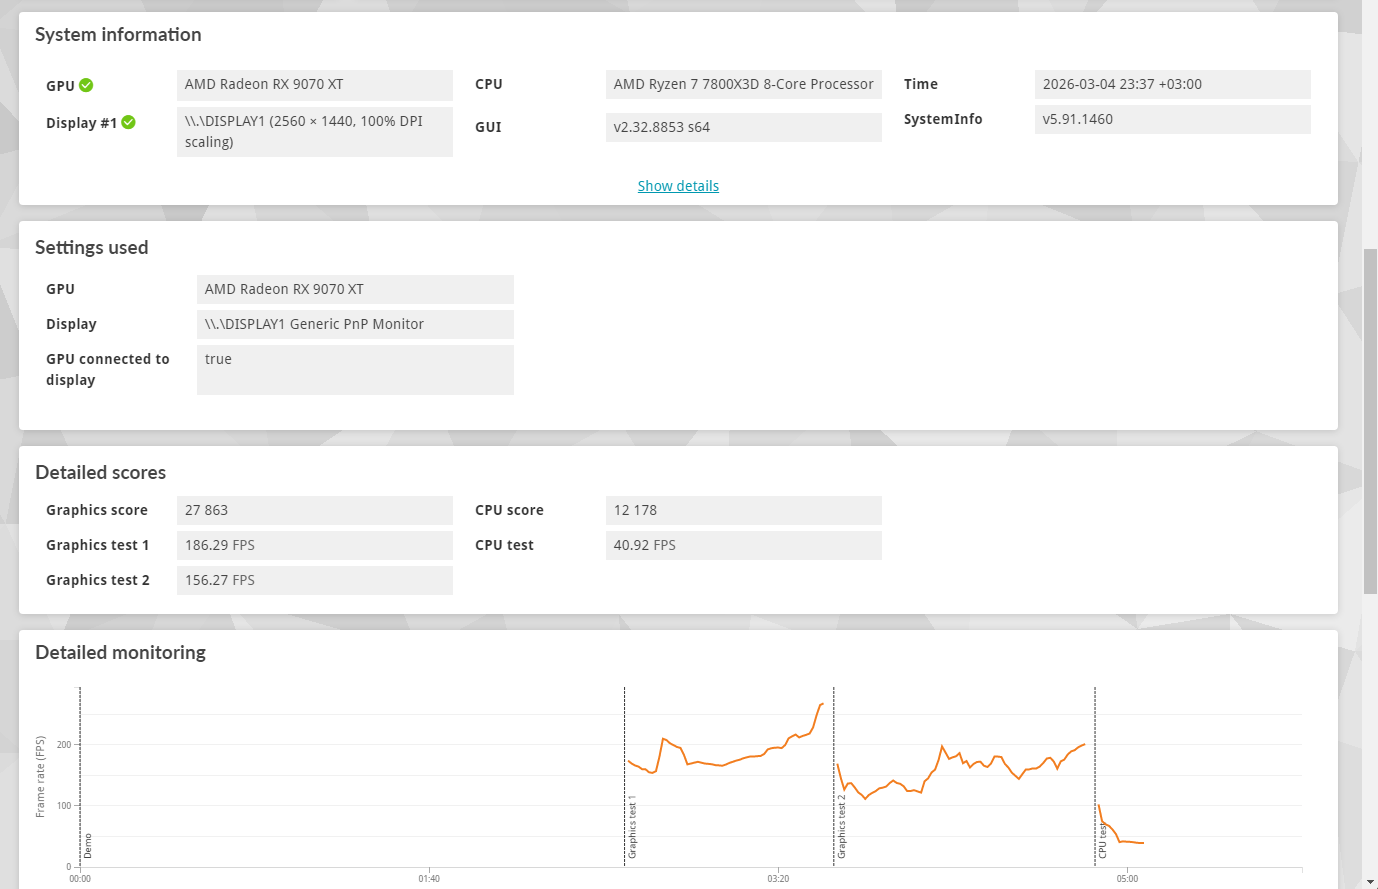Click the GUI version v2.32.8853 s64
This screenshot has width=1378, height=889.
[744, 127]
